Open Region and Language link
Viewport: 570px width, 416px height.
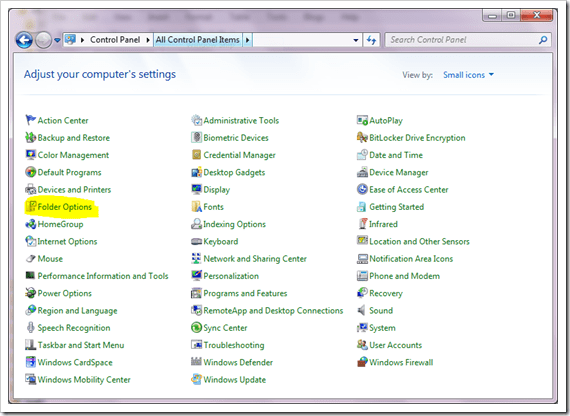(x=77, y=311)
